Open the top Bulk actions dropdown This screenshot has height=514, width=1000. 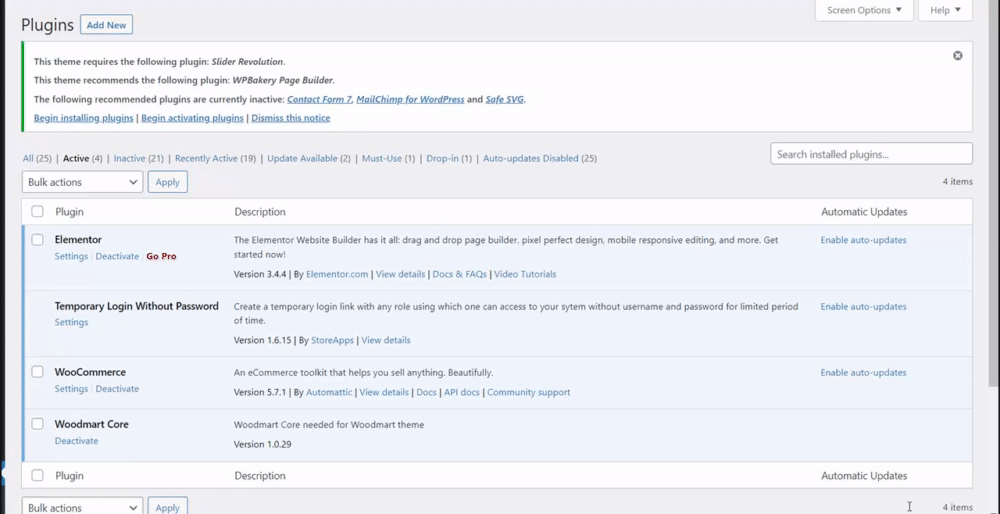(x=82, y=182)
